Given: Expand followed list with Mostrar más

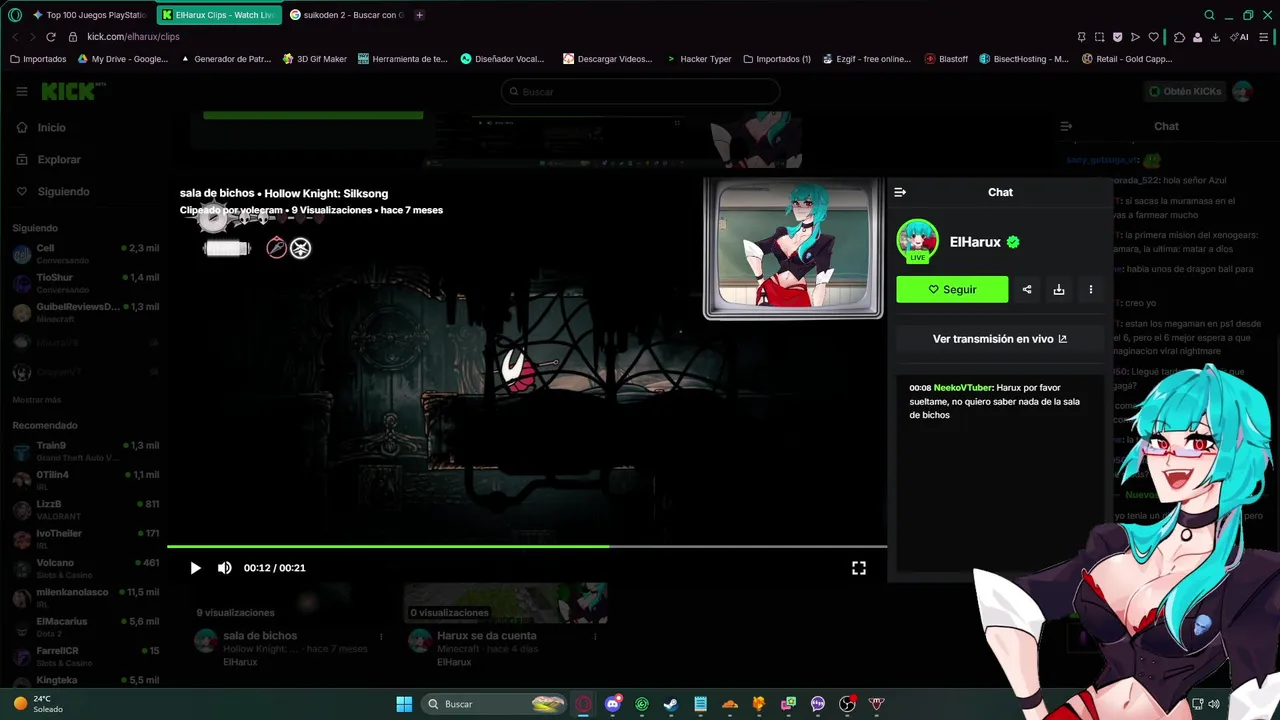Looking at the screenshot, I should point(37,400).
